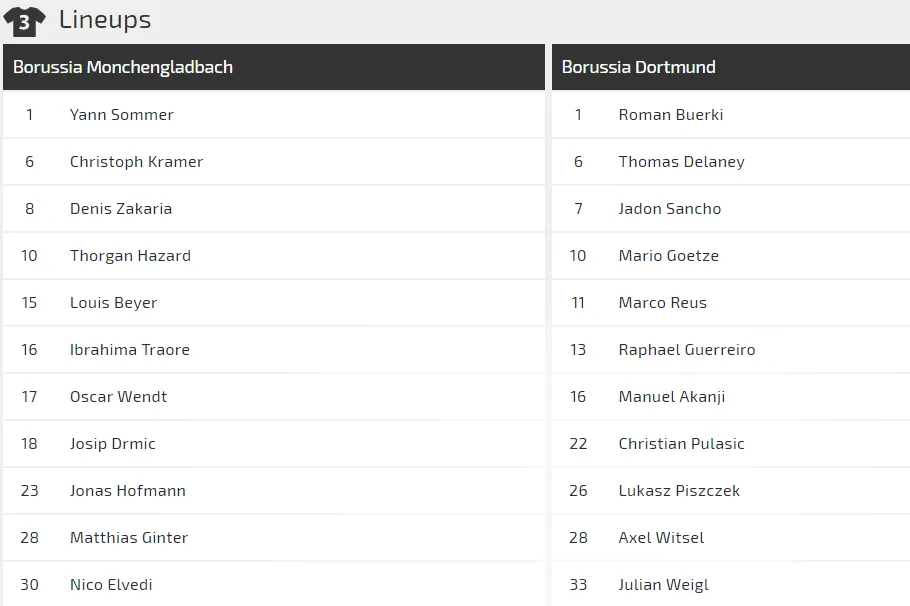Open Yann Sommer's player entry
The image size is (910, 606).
coord(122,115)
